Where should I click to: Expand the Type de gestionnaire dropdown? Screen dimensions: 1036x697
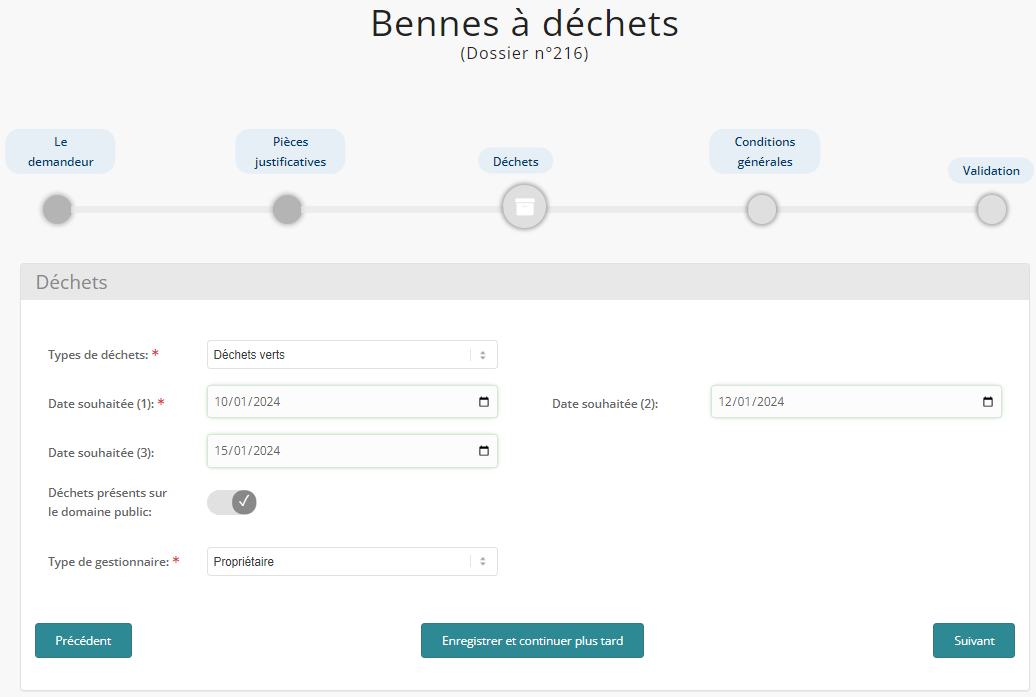coord(352,562)
